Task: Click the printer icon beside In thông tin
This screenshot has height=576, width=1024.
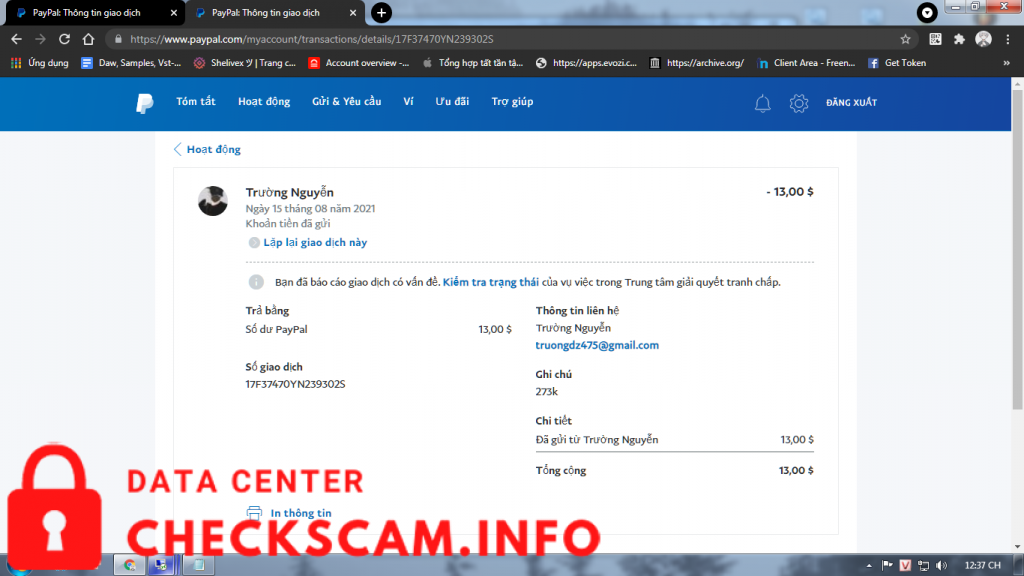Action: (x=254, y=513)
